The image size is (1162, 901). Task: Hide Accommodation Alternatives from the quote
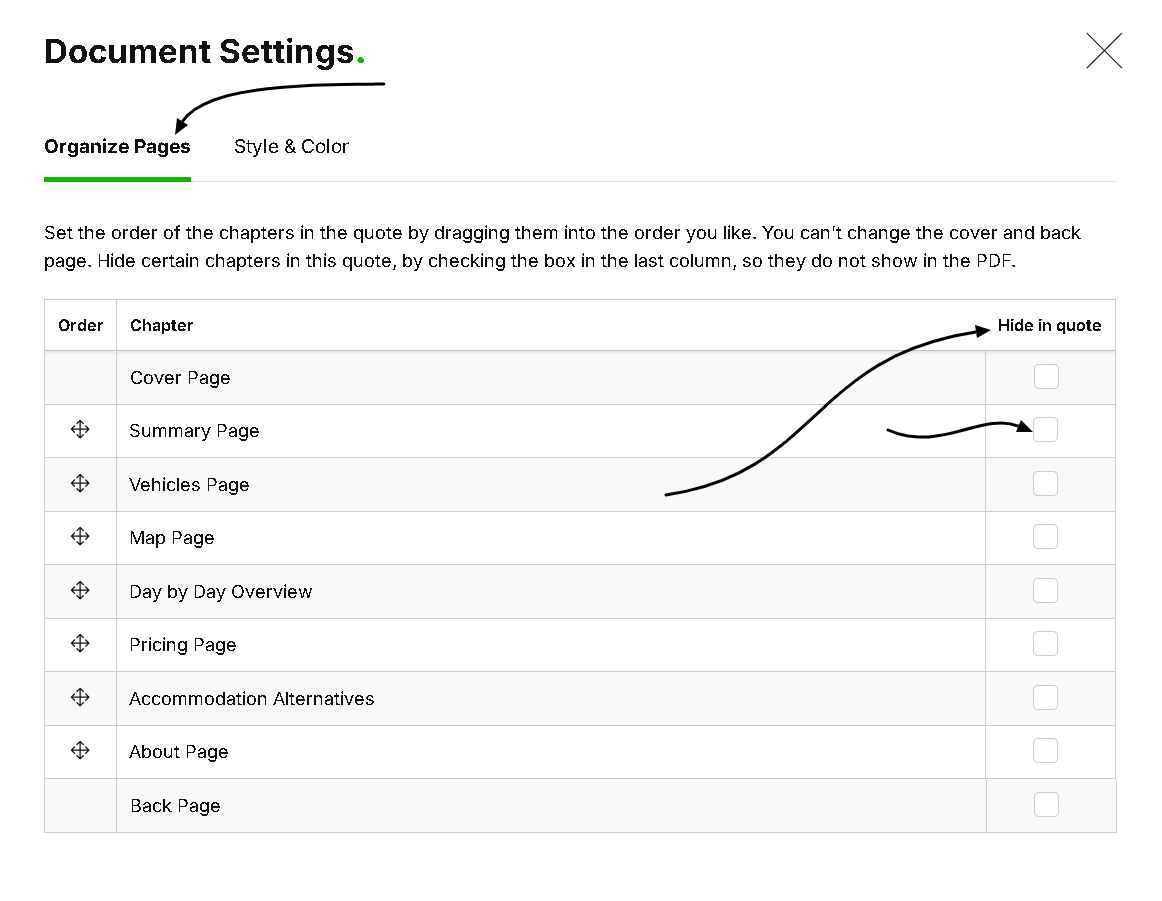(x=1046, y=698)
